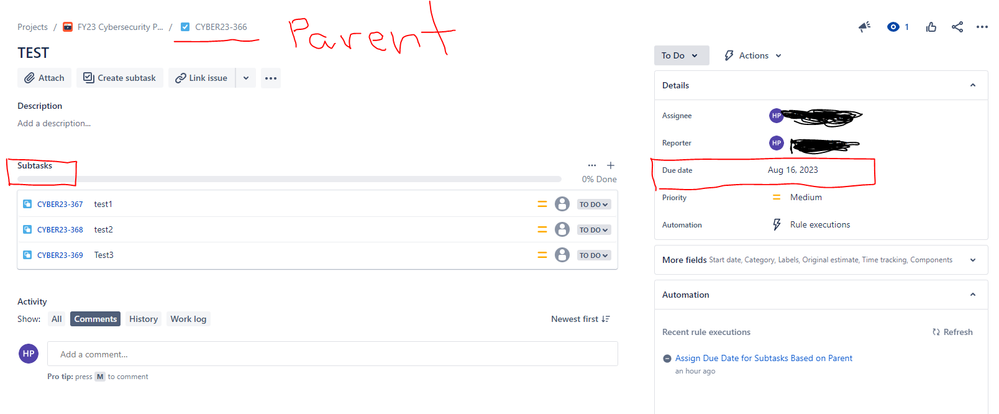Click the Create subtask button
Screen dimensions: 999x414
[x=120, y=78]
